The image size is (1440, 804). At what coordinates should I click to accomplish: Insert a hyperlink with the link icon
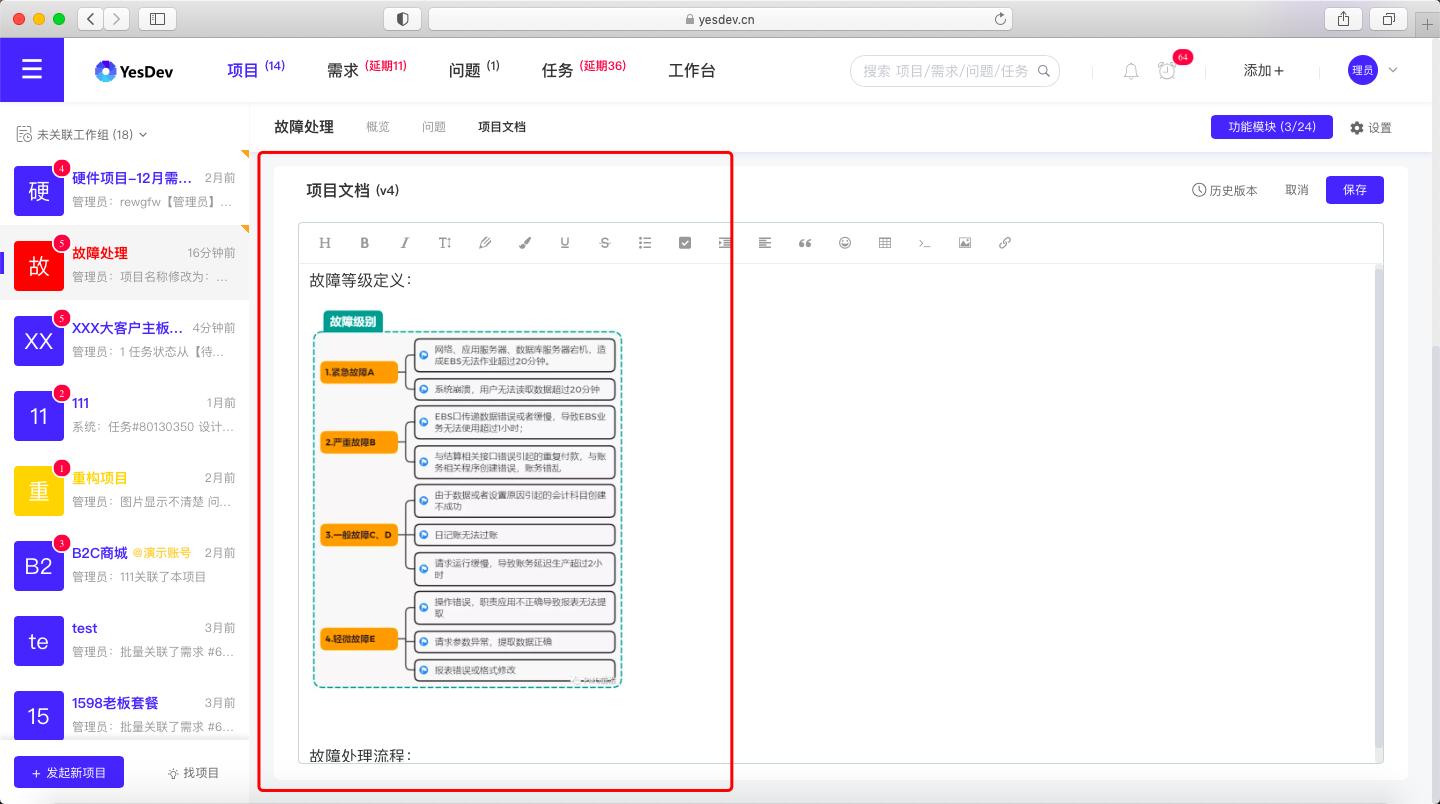coord(1004,242)
